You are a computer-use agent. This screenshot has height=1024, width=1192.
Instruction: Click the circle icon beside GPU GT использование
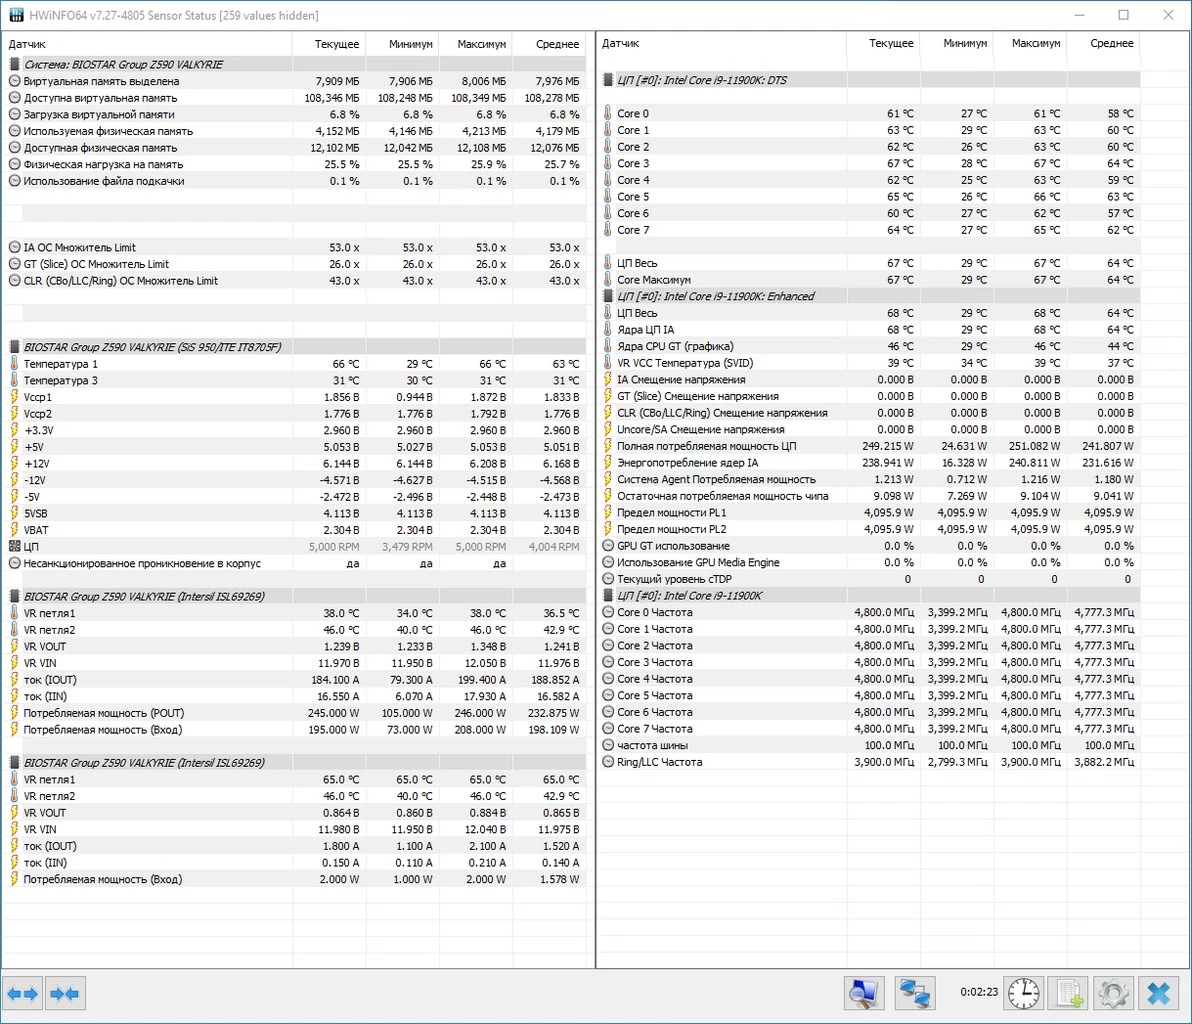(608, 546)
